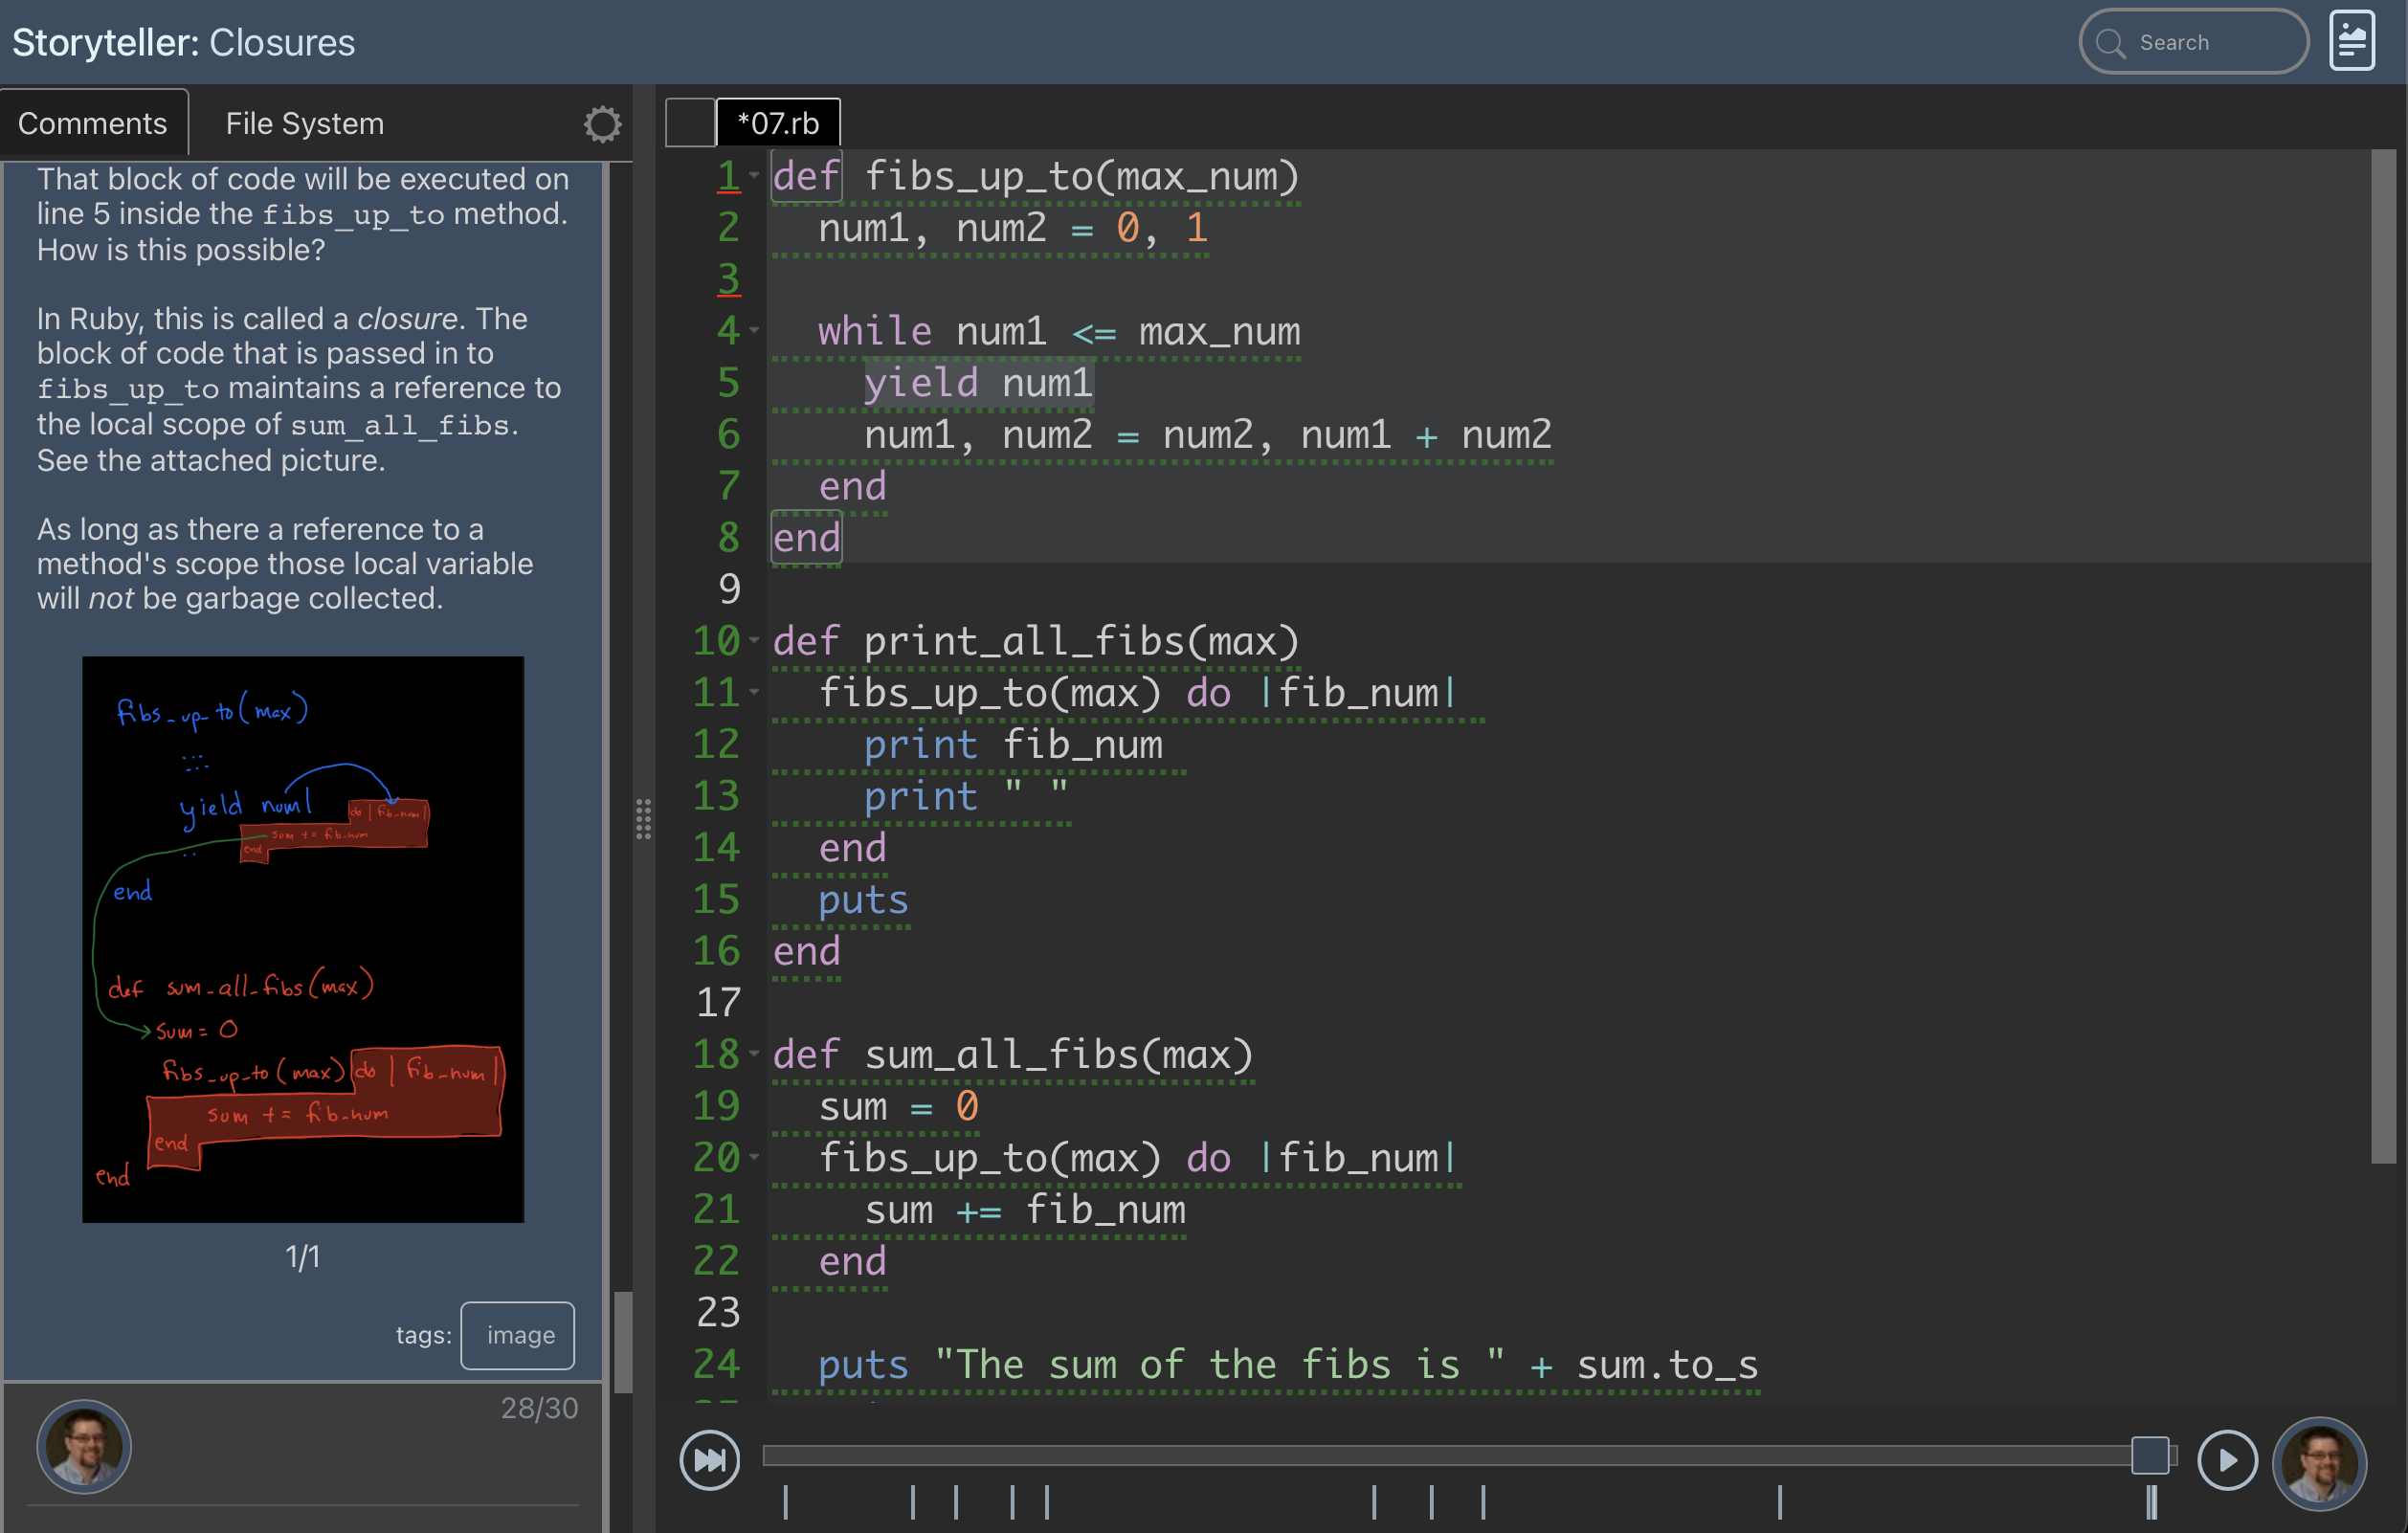Open the search bar

2201,44
